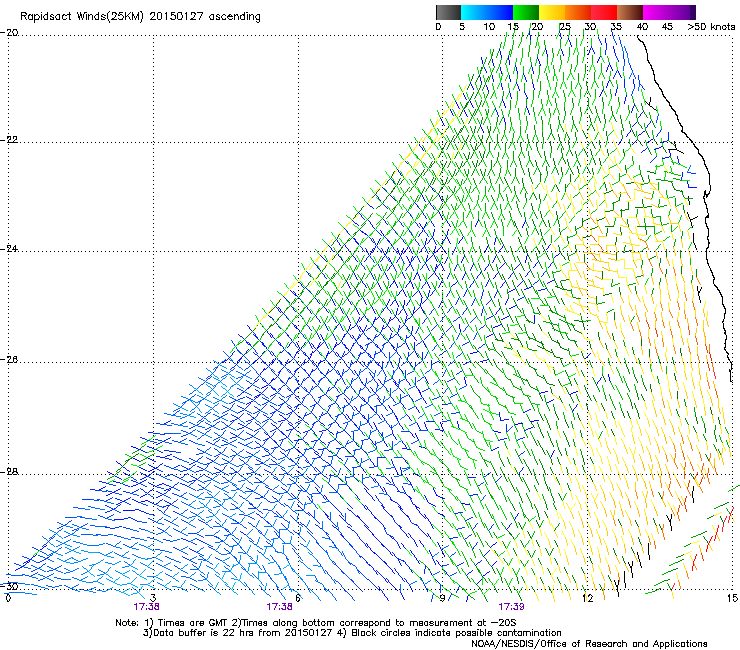Click the '9' longitude axis label
Viewport: 740px width, 650px height.
coord(442,598)
